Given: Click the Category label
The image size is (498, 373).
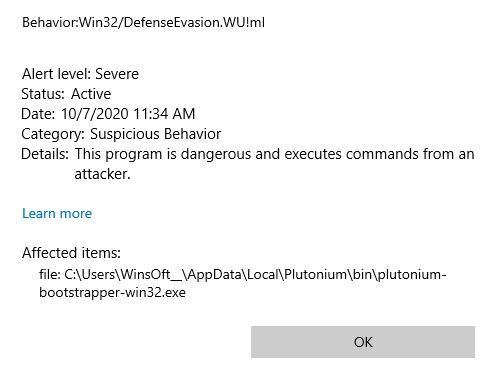Looking at the screenshot, I should pos(53,134).
